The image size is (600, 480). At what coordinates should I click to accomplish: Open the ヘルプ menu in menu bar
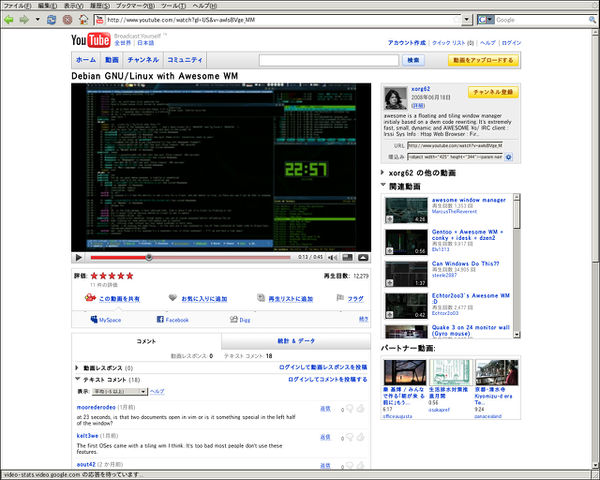205,5
